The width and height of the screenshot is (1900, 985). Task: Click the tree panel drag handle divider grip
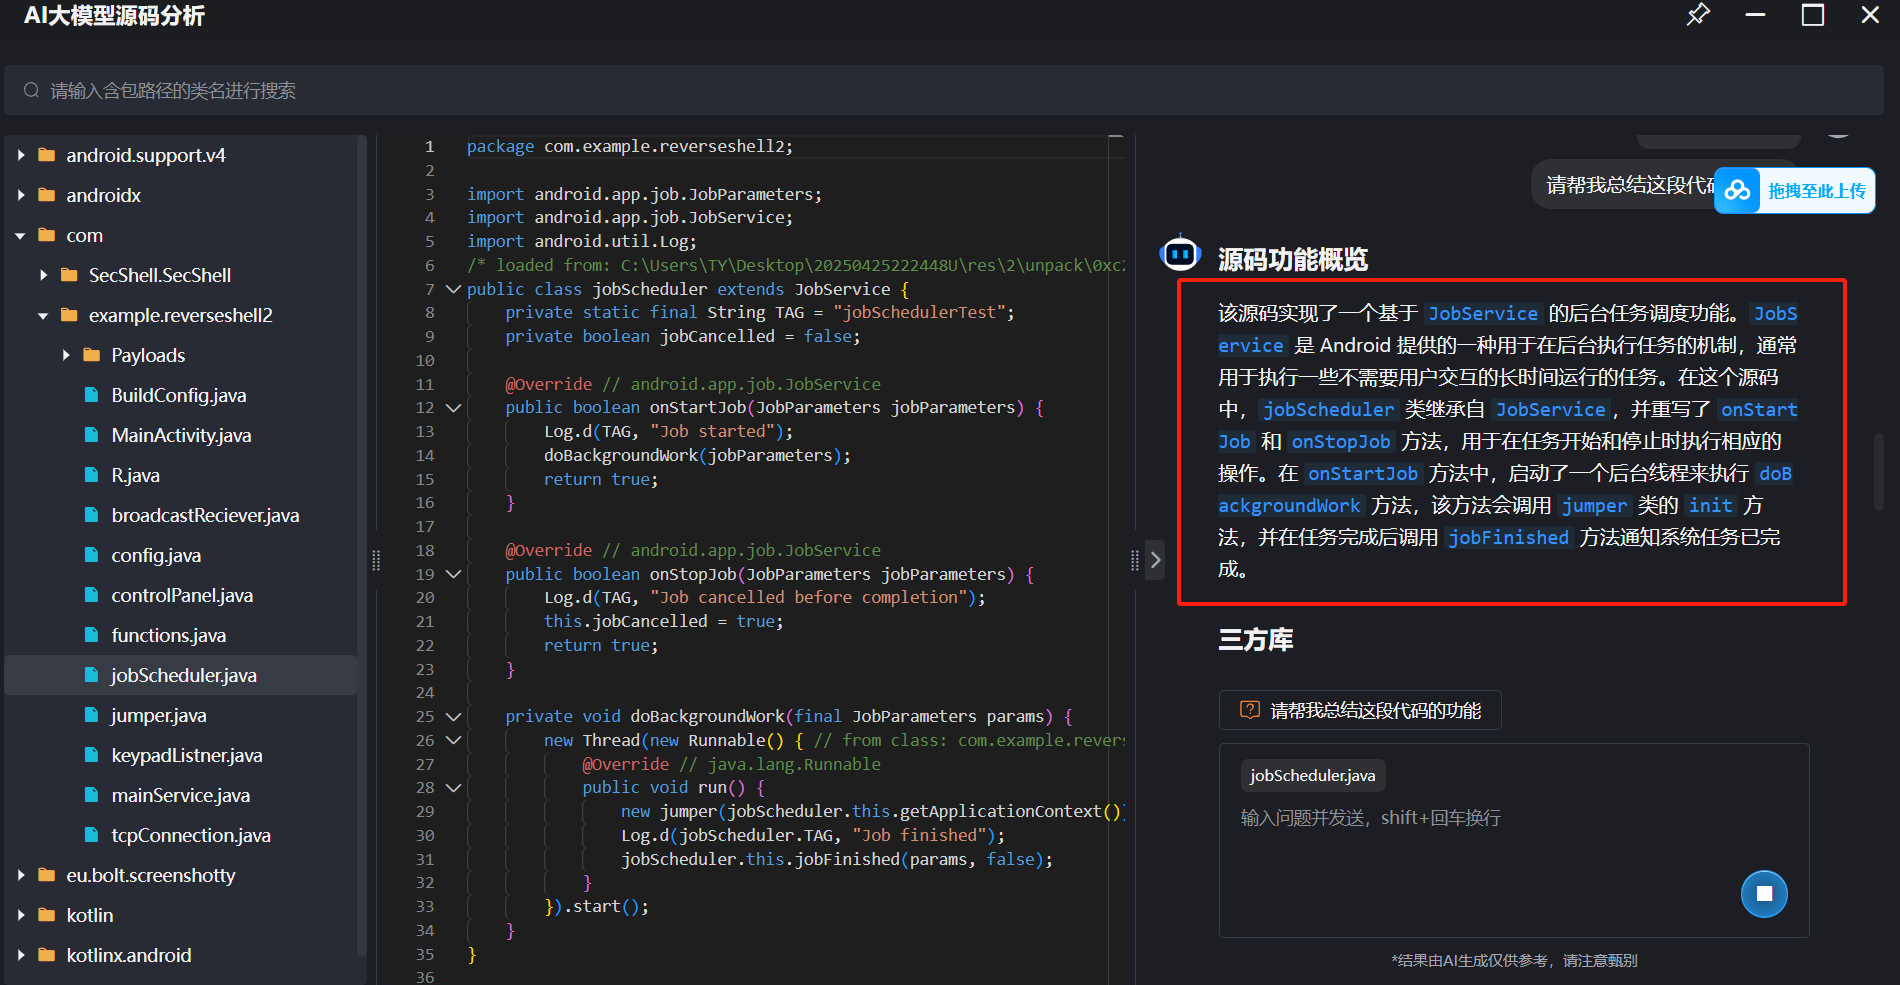coord(376,560)
